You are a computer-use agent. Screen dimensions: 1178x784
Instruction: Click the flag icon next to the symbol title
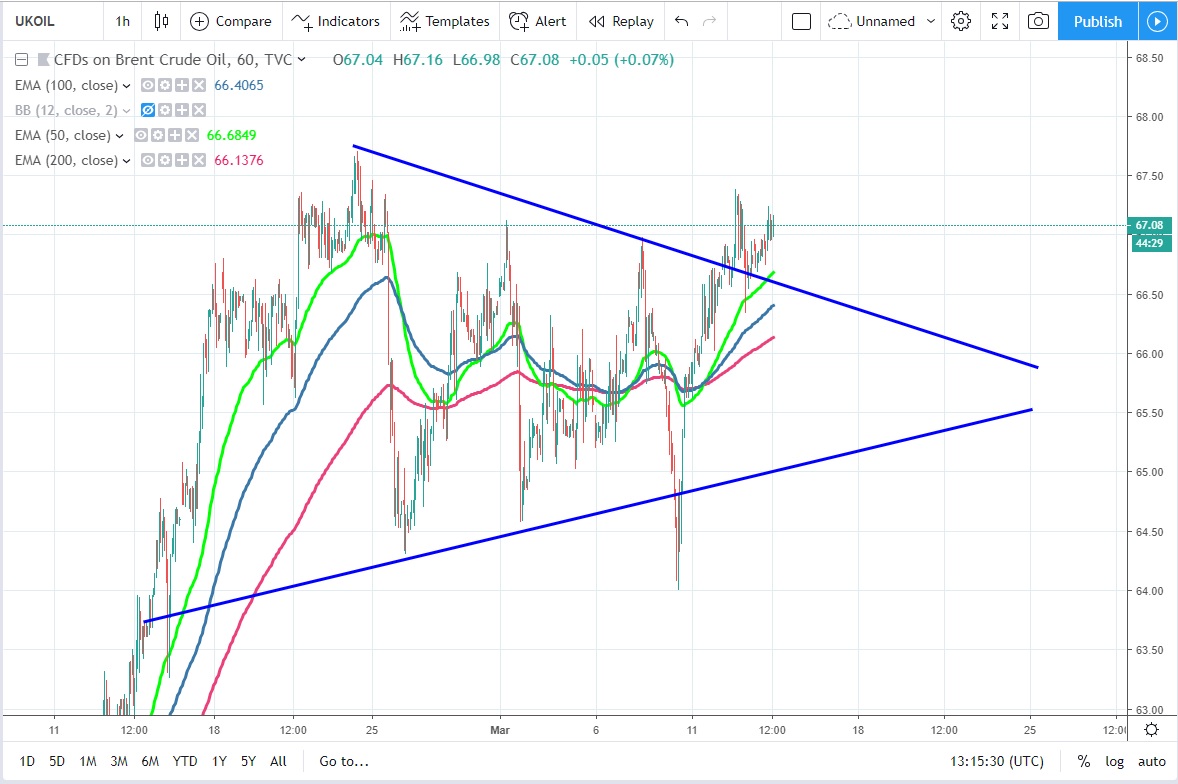click(x=44, y=59)
